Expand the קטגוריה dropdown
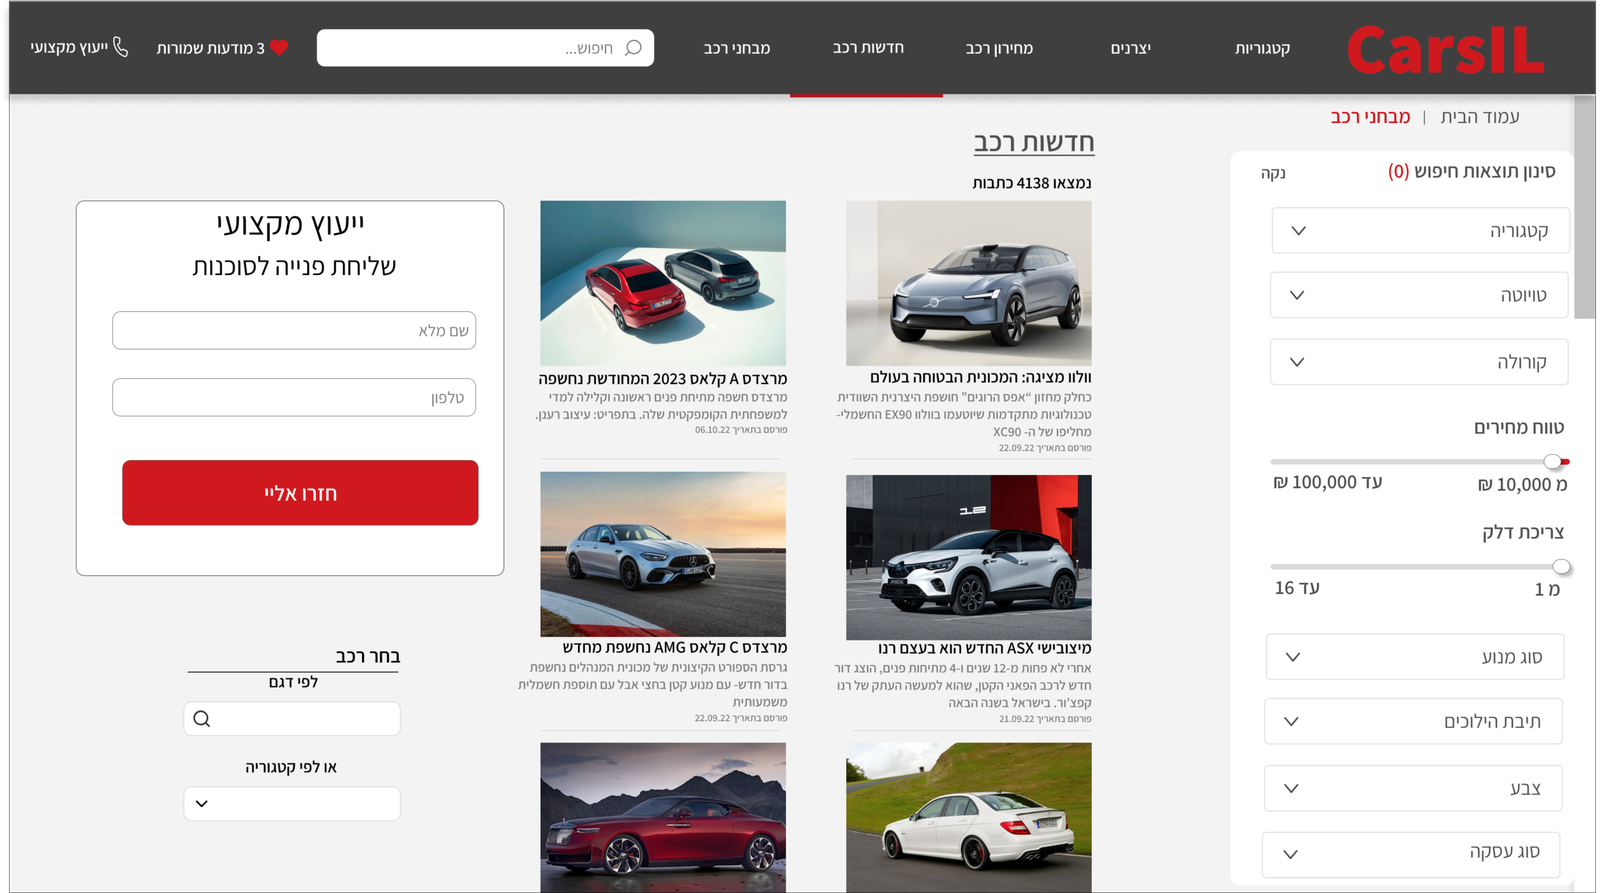1600x893 pixels. [1420, 231]
